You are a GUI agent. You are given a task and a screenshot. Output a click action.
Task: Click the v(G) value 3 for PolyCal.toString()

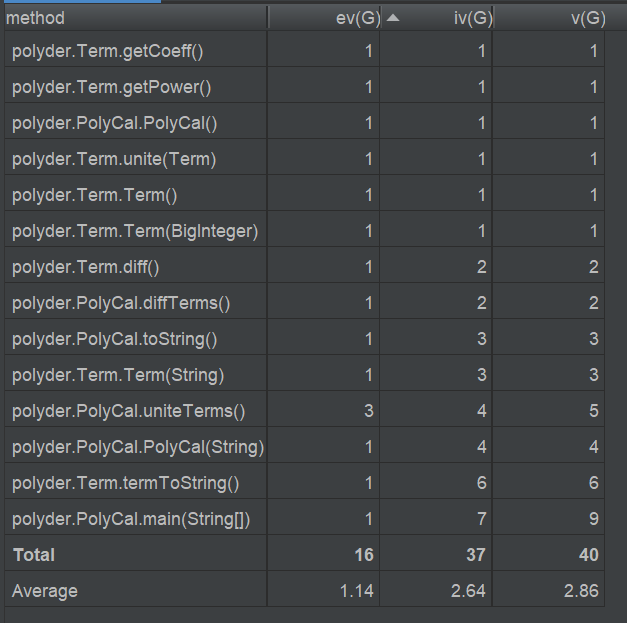(594, 339)
